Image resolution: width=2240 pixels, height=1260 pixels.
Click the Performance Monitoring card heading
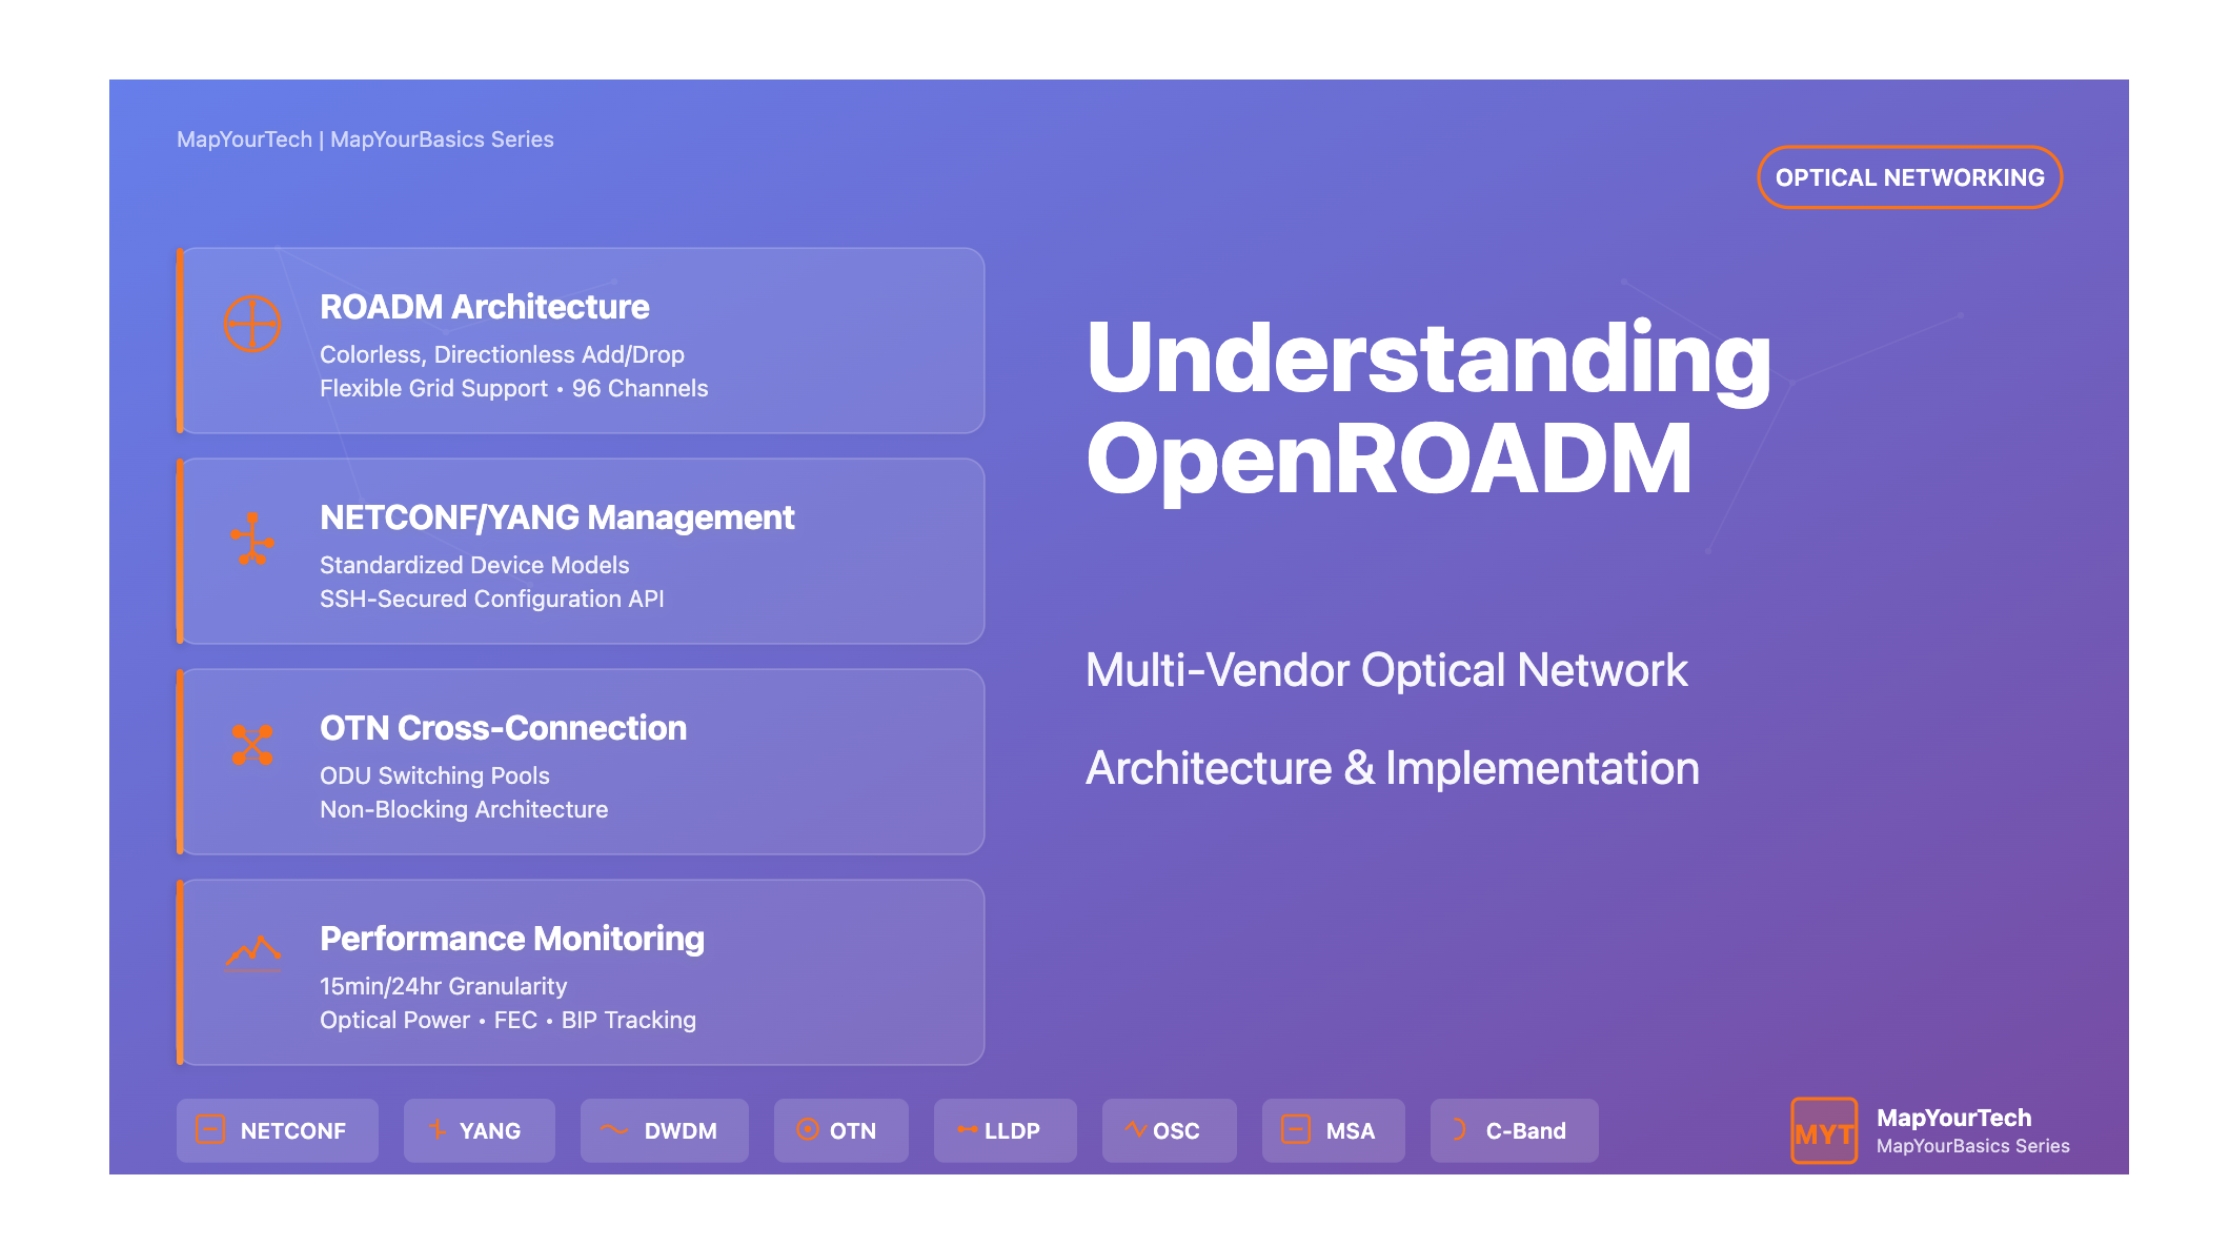[x=512, y=939]
